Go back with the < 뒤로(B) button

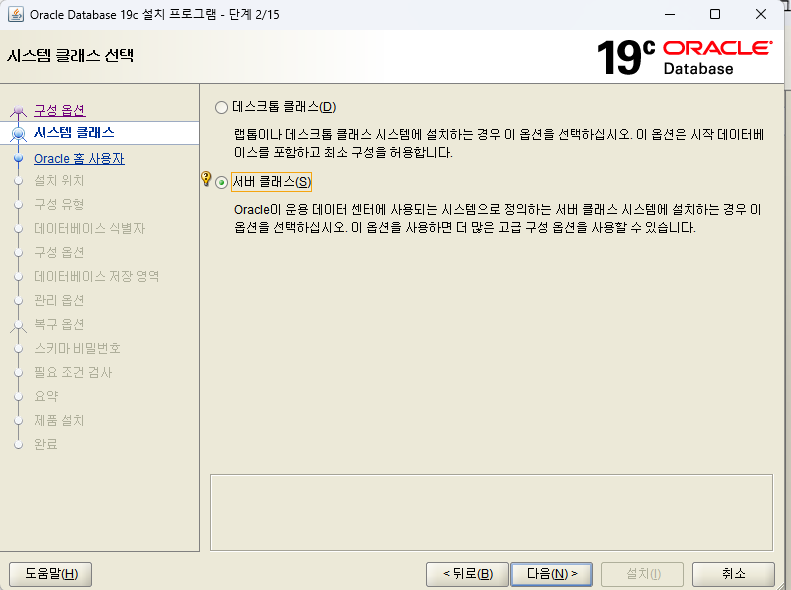pyautogui.click(x=467, y=574)
